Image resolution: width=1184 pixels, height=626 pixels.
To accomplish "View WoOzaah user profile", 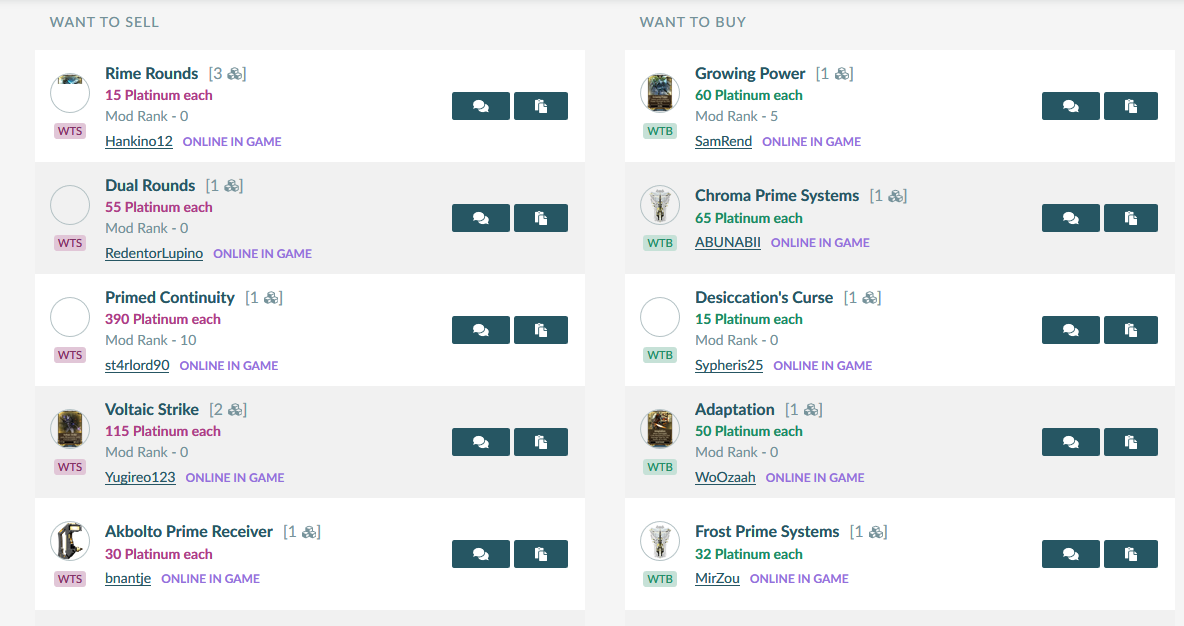I will (725, 477).
